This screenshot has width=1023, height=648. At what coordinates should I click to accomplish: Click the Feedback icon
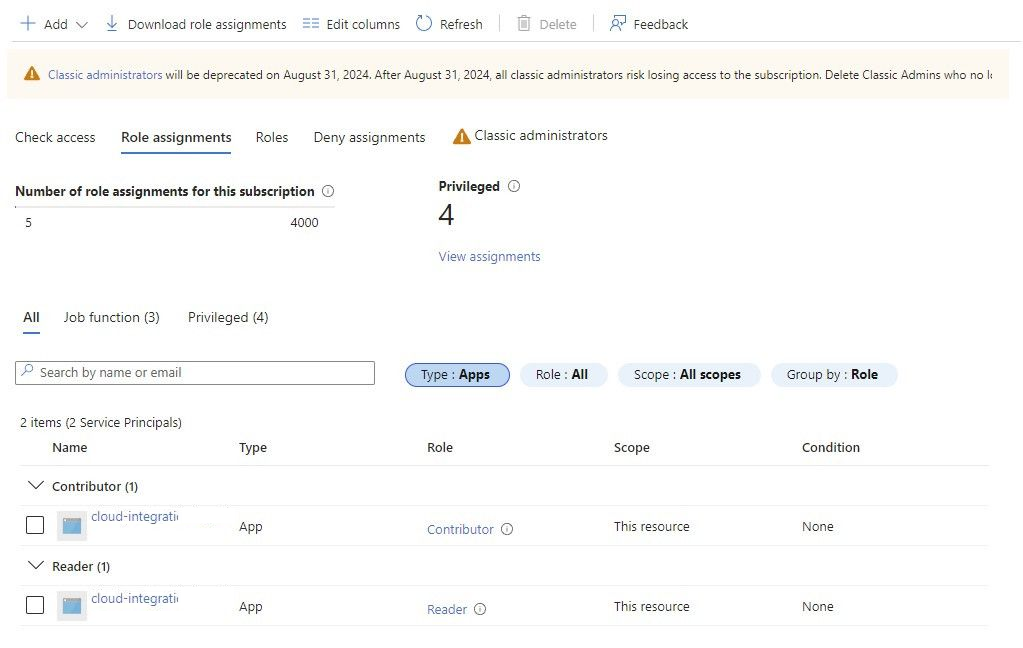(x=618, y=23)
